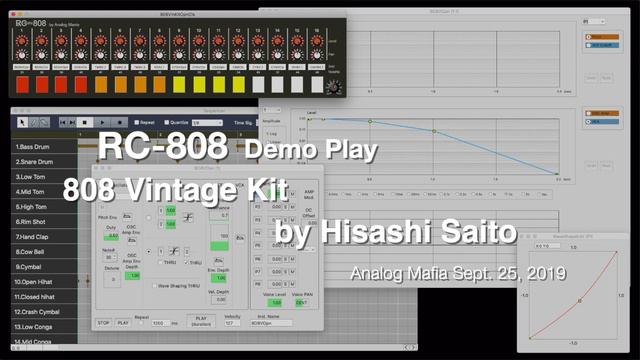Screen dimensions: 640x360
Task: Click the green Voice Level value
Action: [275, 303]
